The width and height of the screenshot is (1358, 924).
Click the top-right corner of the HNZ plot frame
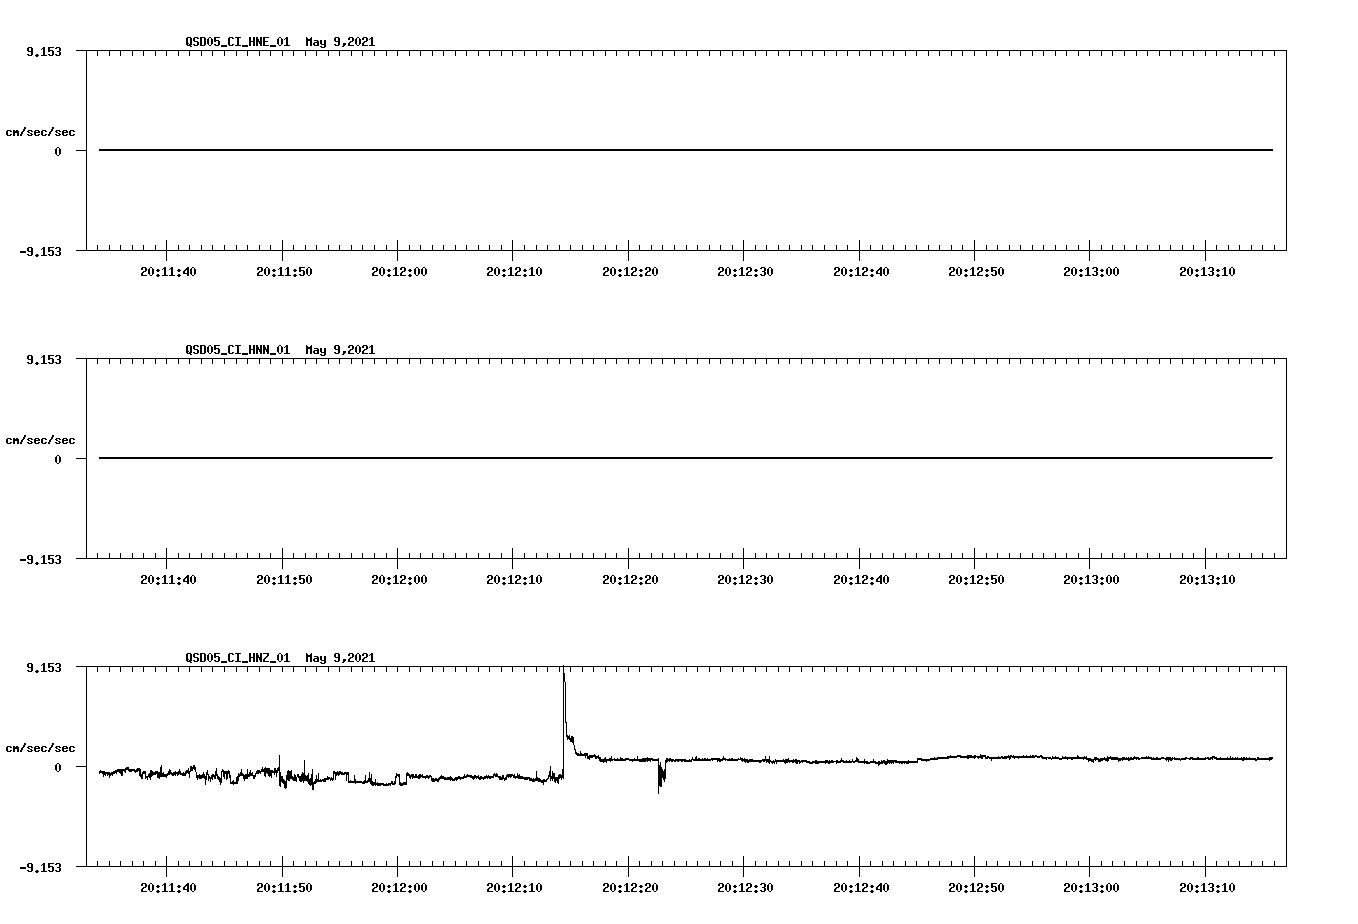1288,666
